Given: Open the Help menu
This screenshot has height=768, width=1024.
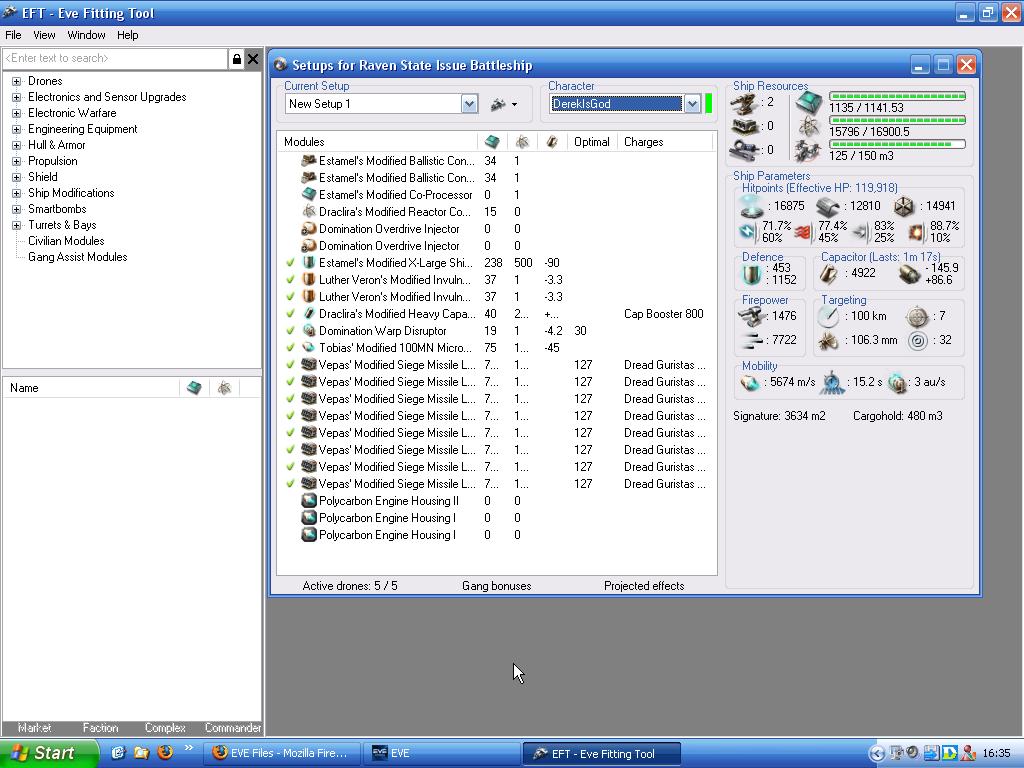Looking at the screenshot, I should pyautogui.click(x=127, y=35).
